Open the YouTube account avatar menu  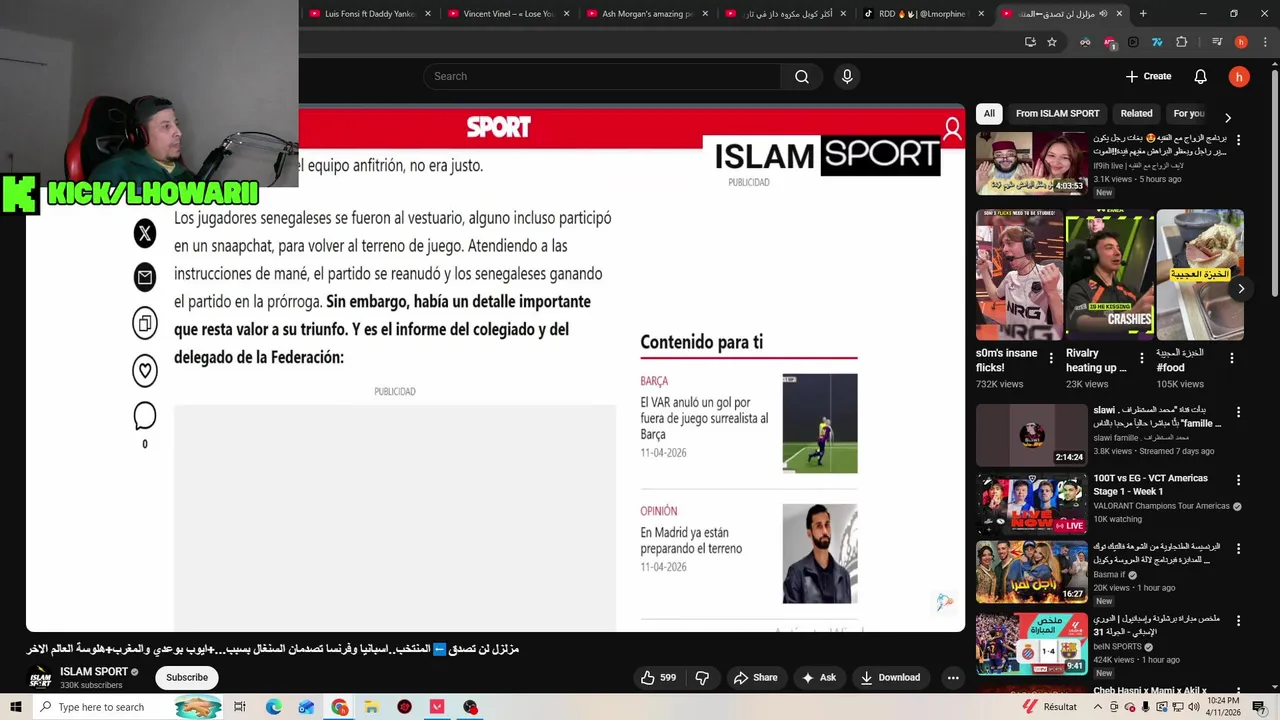point(1239,77)
